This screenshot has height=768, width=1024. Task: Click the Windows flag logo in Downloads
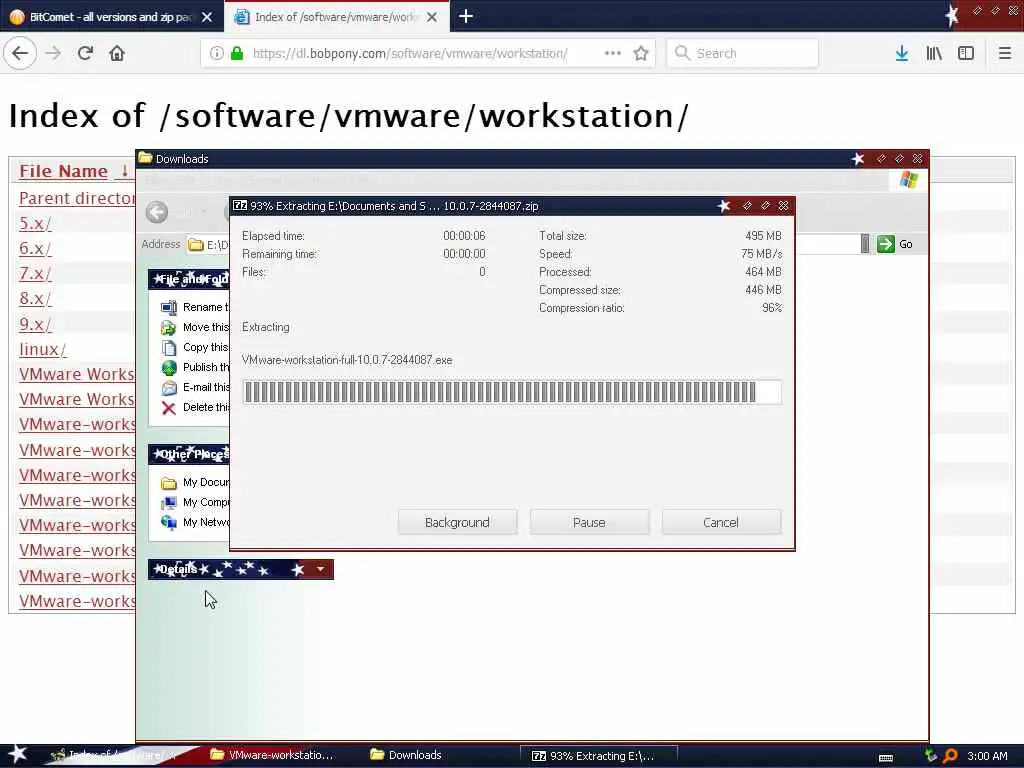909,180
